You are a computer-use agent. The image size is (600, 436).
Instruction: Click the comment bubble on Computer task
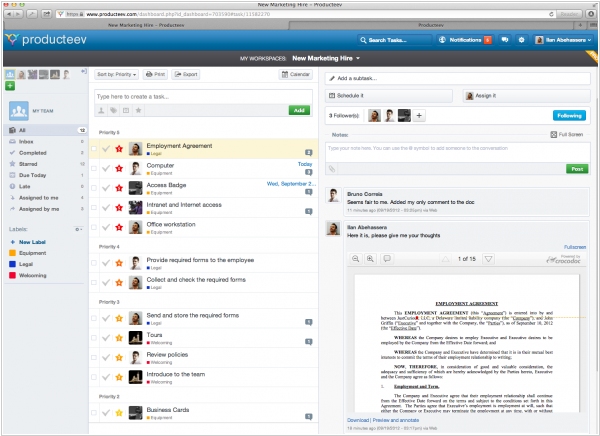pos(309,172)
